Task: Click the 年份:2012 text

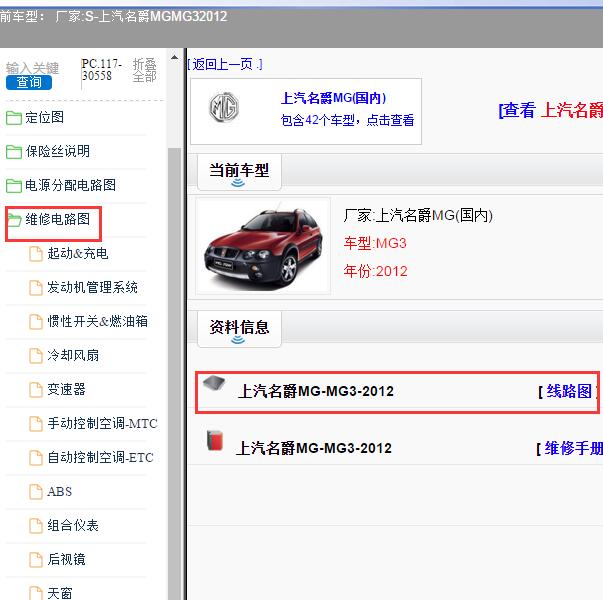Action: click(375, 272)
